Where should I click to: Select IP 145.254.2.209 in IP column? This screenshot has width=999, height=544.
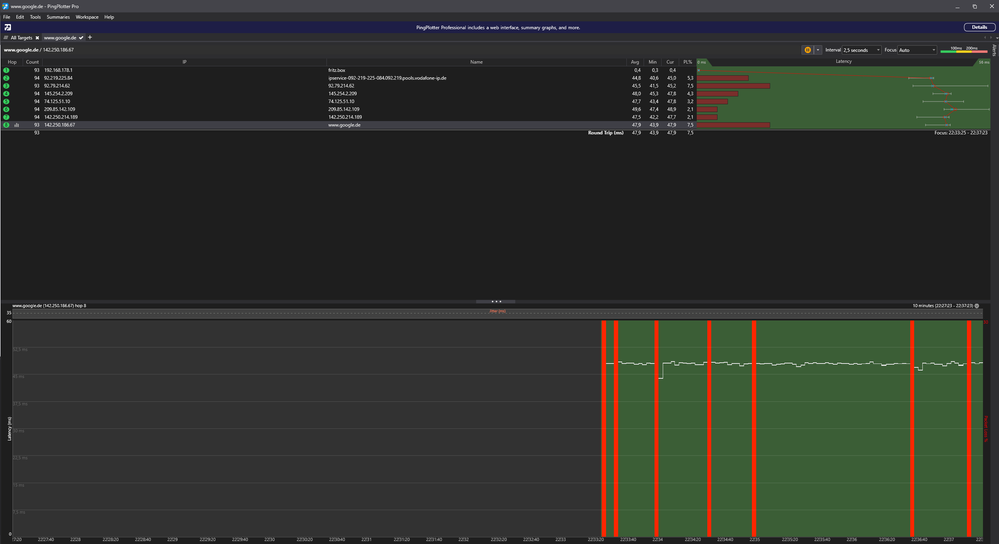(57, 94)
